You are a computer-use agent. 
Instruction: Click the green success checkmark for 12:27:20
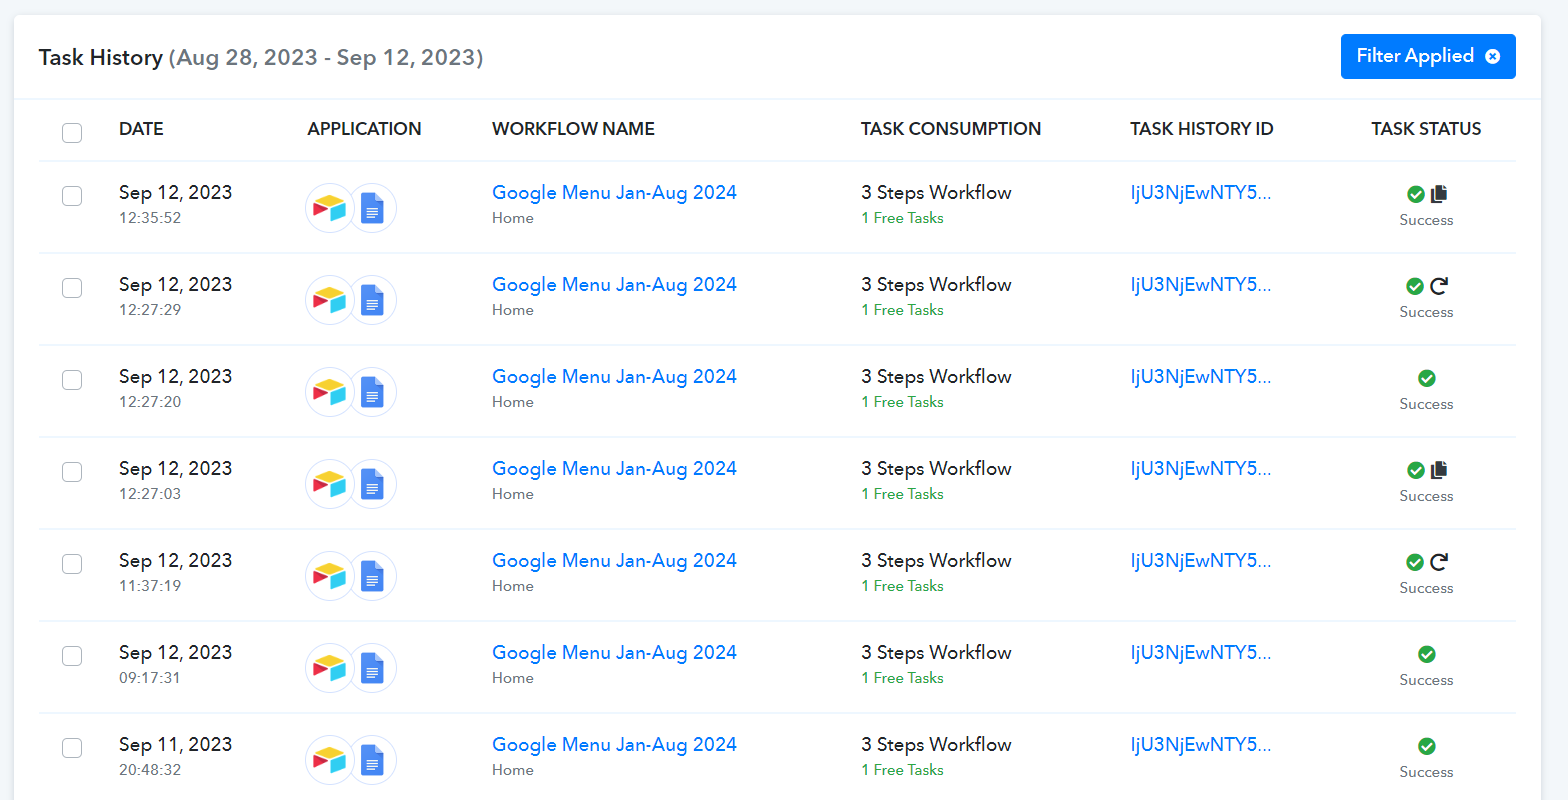[x=1427, y=378]
